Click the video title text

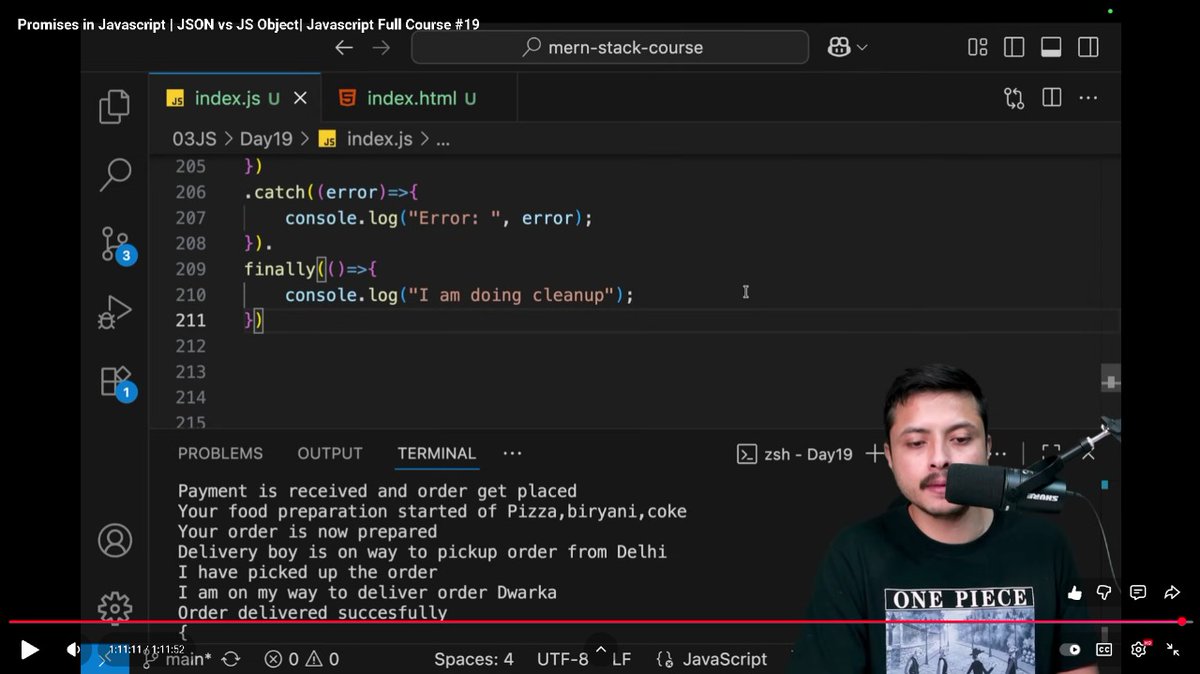click(248, 24)
